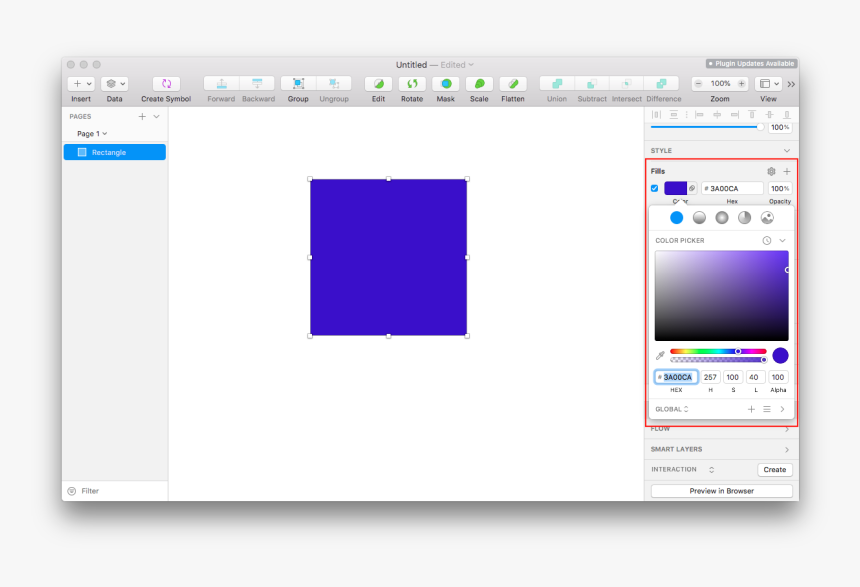Select the Scale tool

(479, 83)
